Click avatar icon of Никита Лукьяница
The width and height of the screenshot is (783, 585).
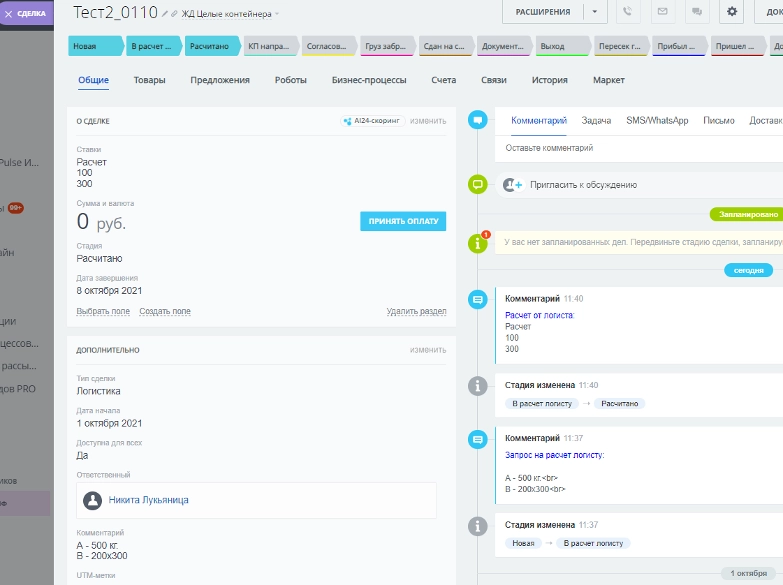point(93,500)
